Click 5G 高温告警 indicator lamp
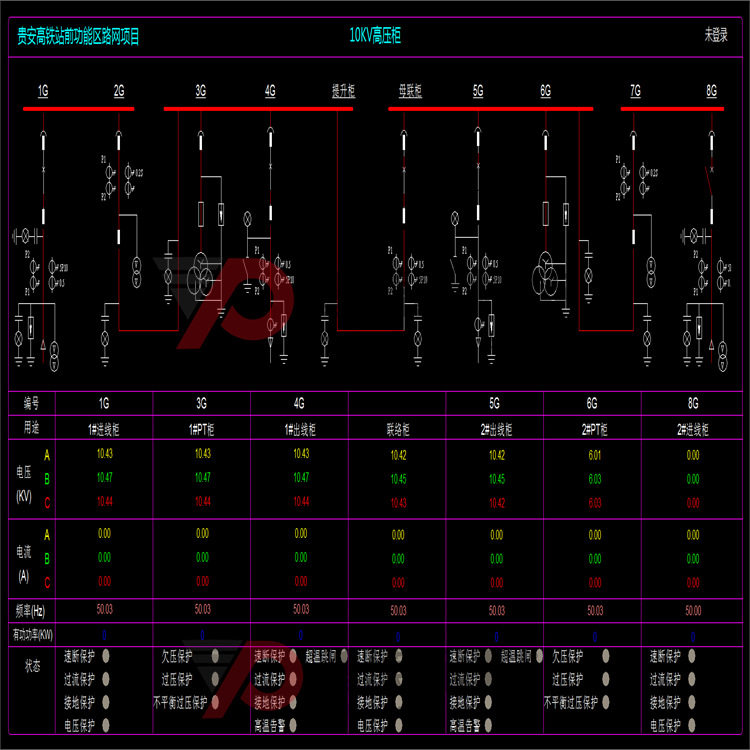The image size is (750, 750). pyautogui.click(x=488, y=725)
